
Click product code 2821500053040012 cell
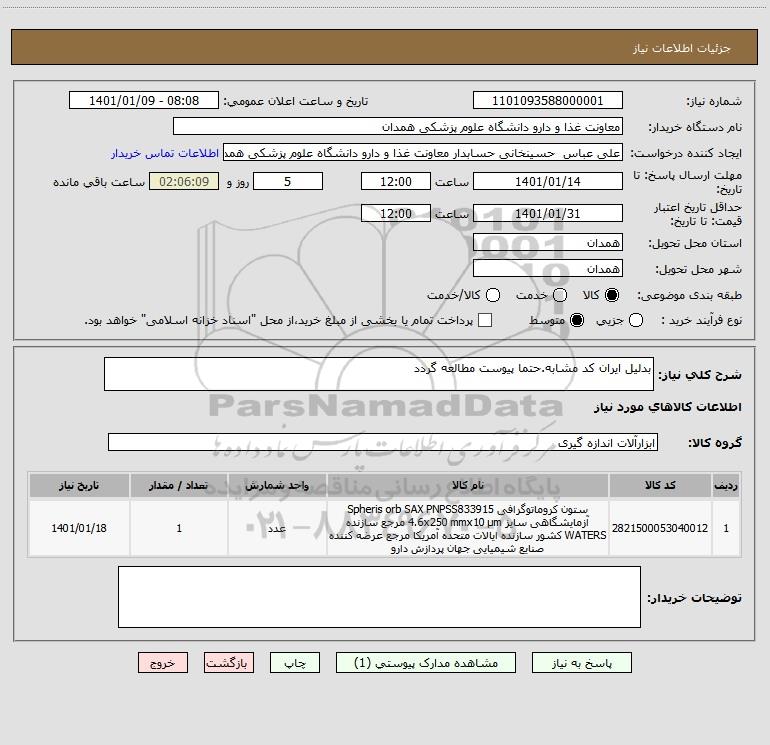coord(660,528)
